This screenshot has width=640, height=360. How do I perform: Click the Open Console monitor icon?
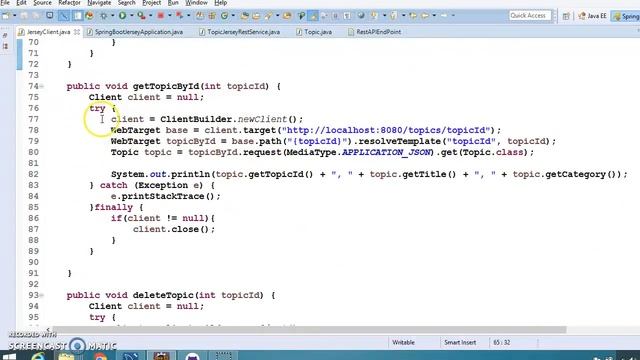(x=49, y=16)
